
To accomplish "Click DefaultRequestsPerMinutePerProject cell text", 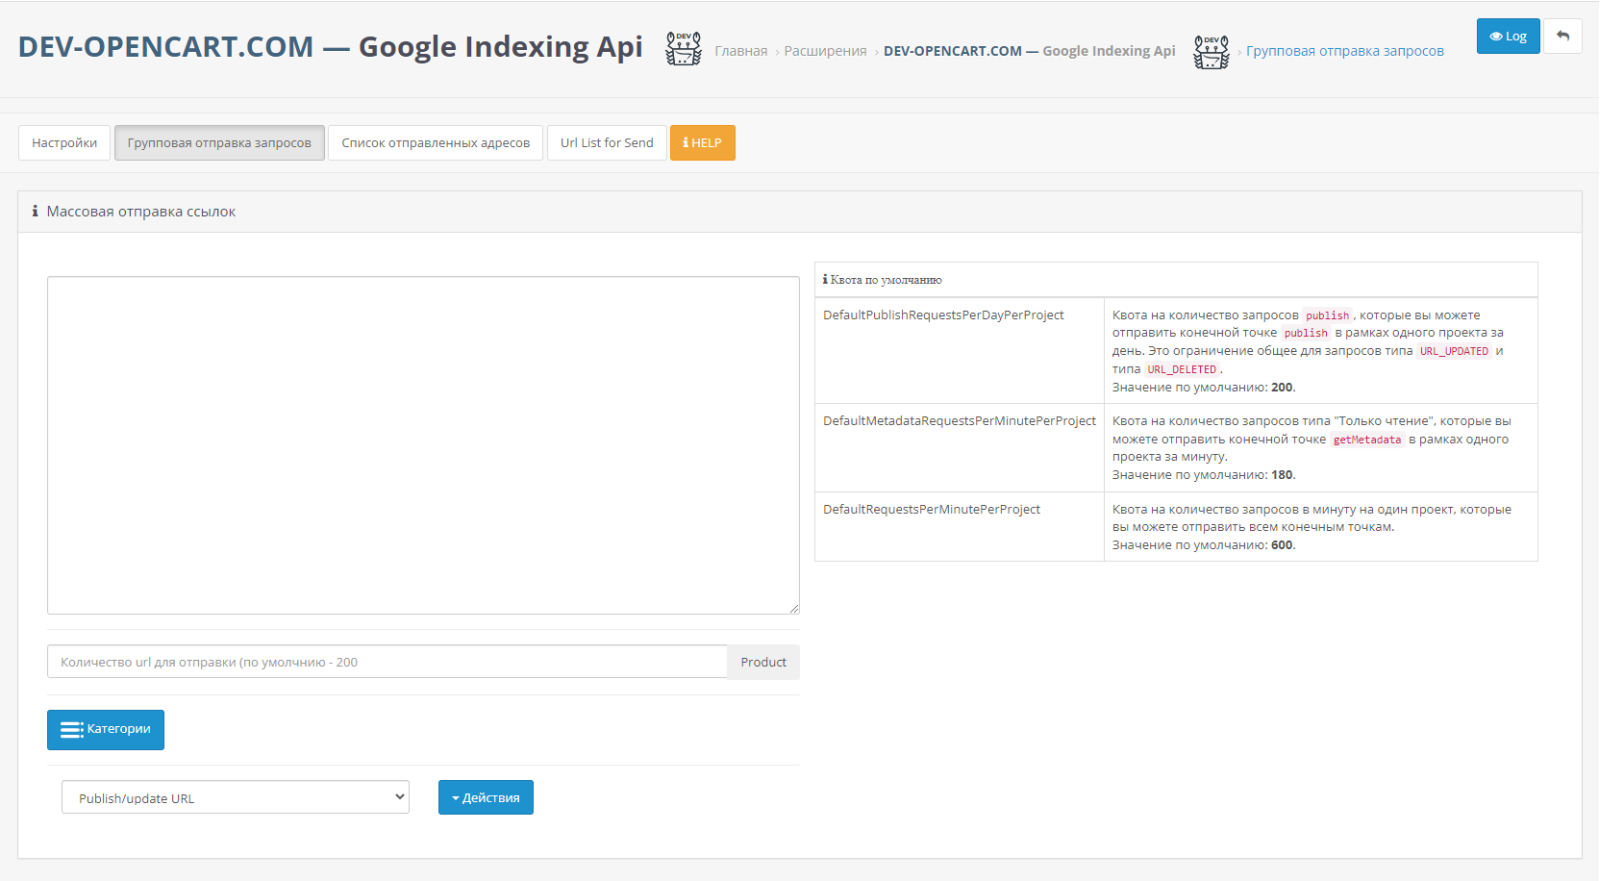I will (931, 509).
